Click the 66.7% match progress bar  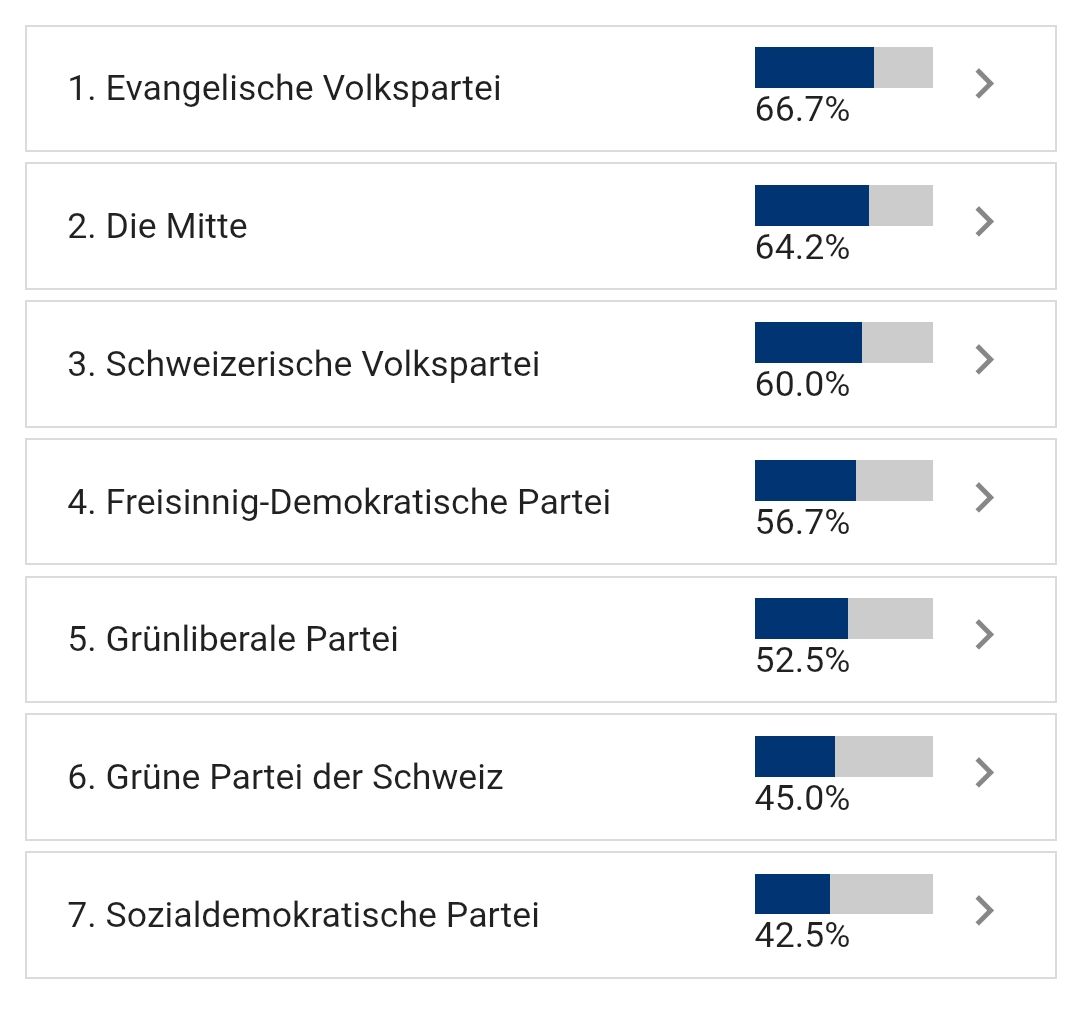click(x=843, y=67)
